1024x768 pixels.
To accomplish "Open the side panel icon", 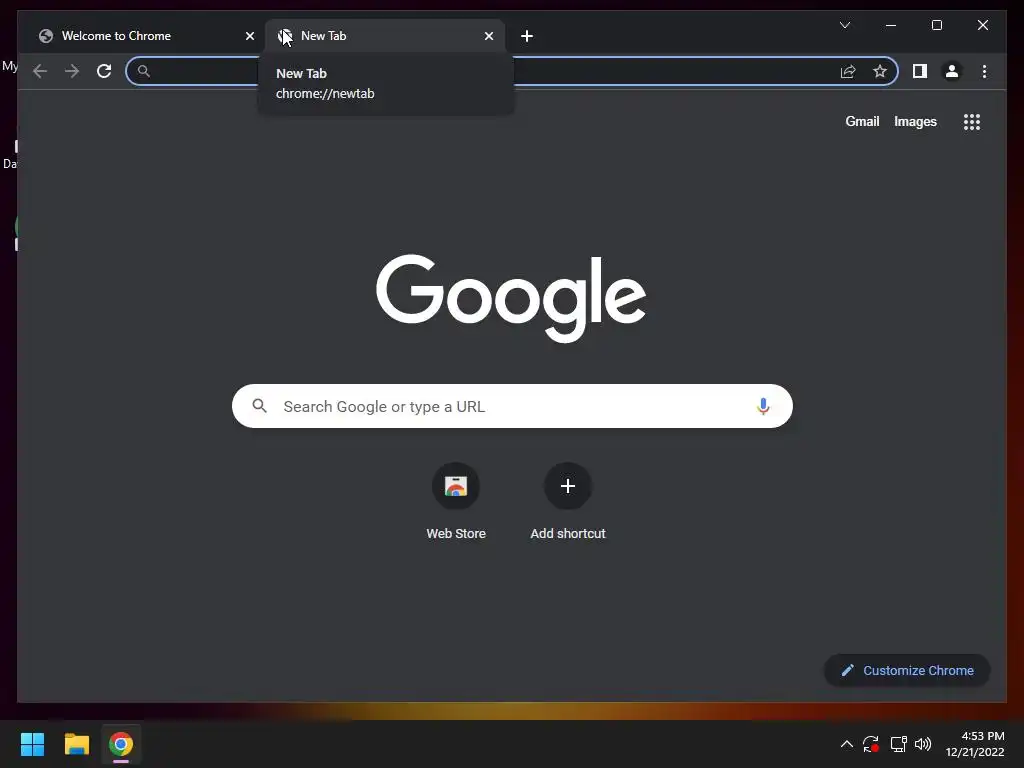I will tap(920, 71).
